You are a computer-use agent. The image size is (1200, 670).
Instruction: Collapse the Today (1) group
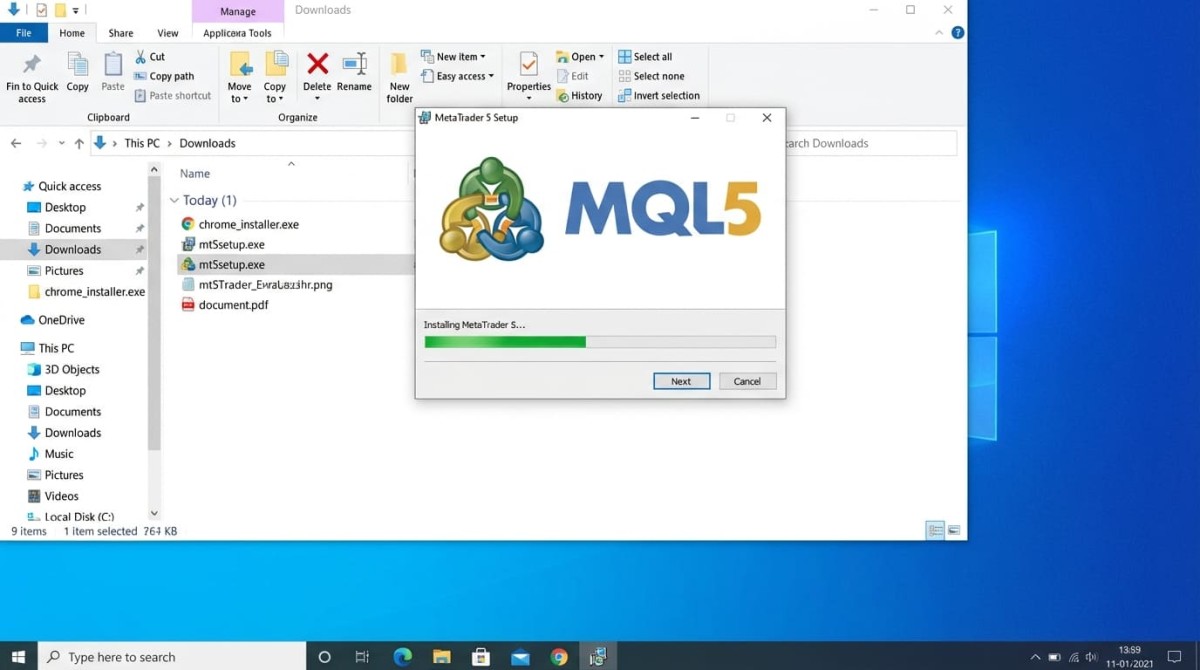point(174,201)
